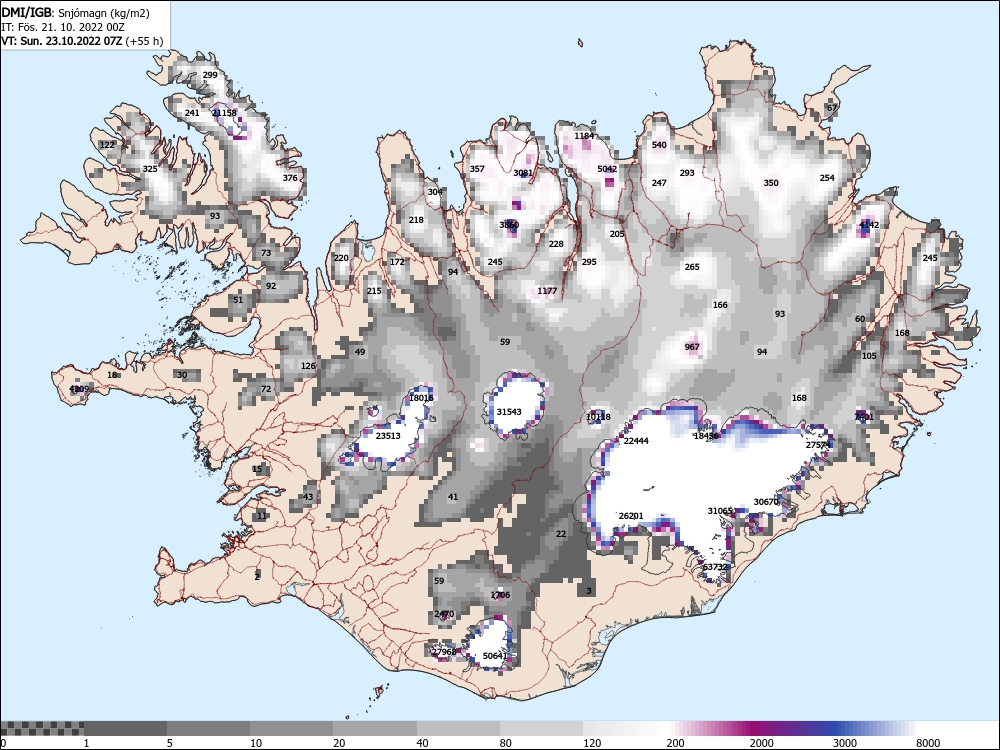Click the value '215'
The image size is (1000, 750).
coord(374,291)
